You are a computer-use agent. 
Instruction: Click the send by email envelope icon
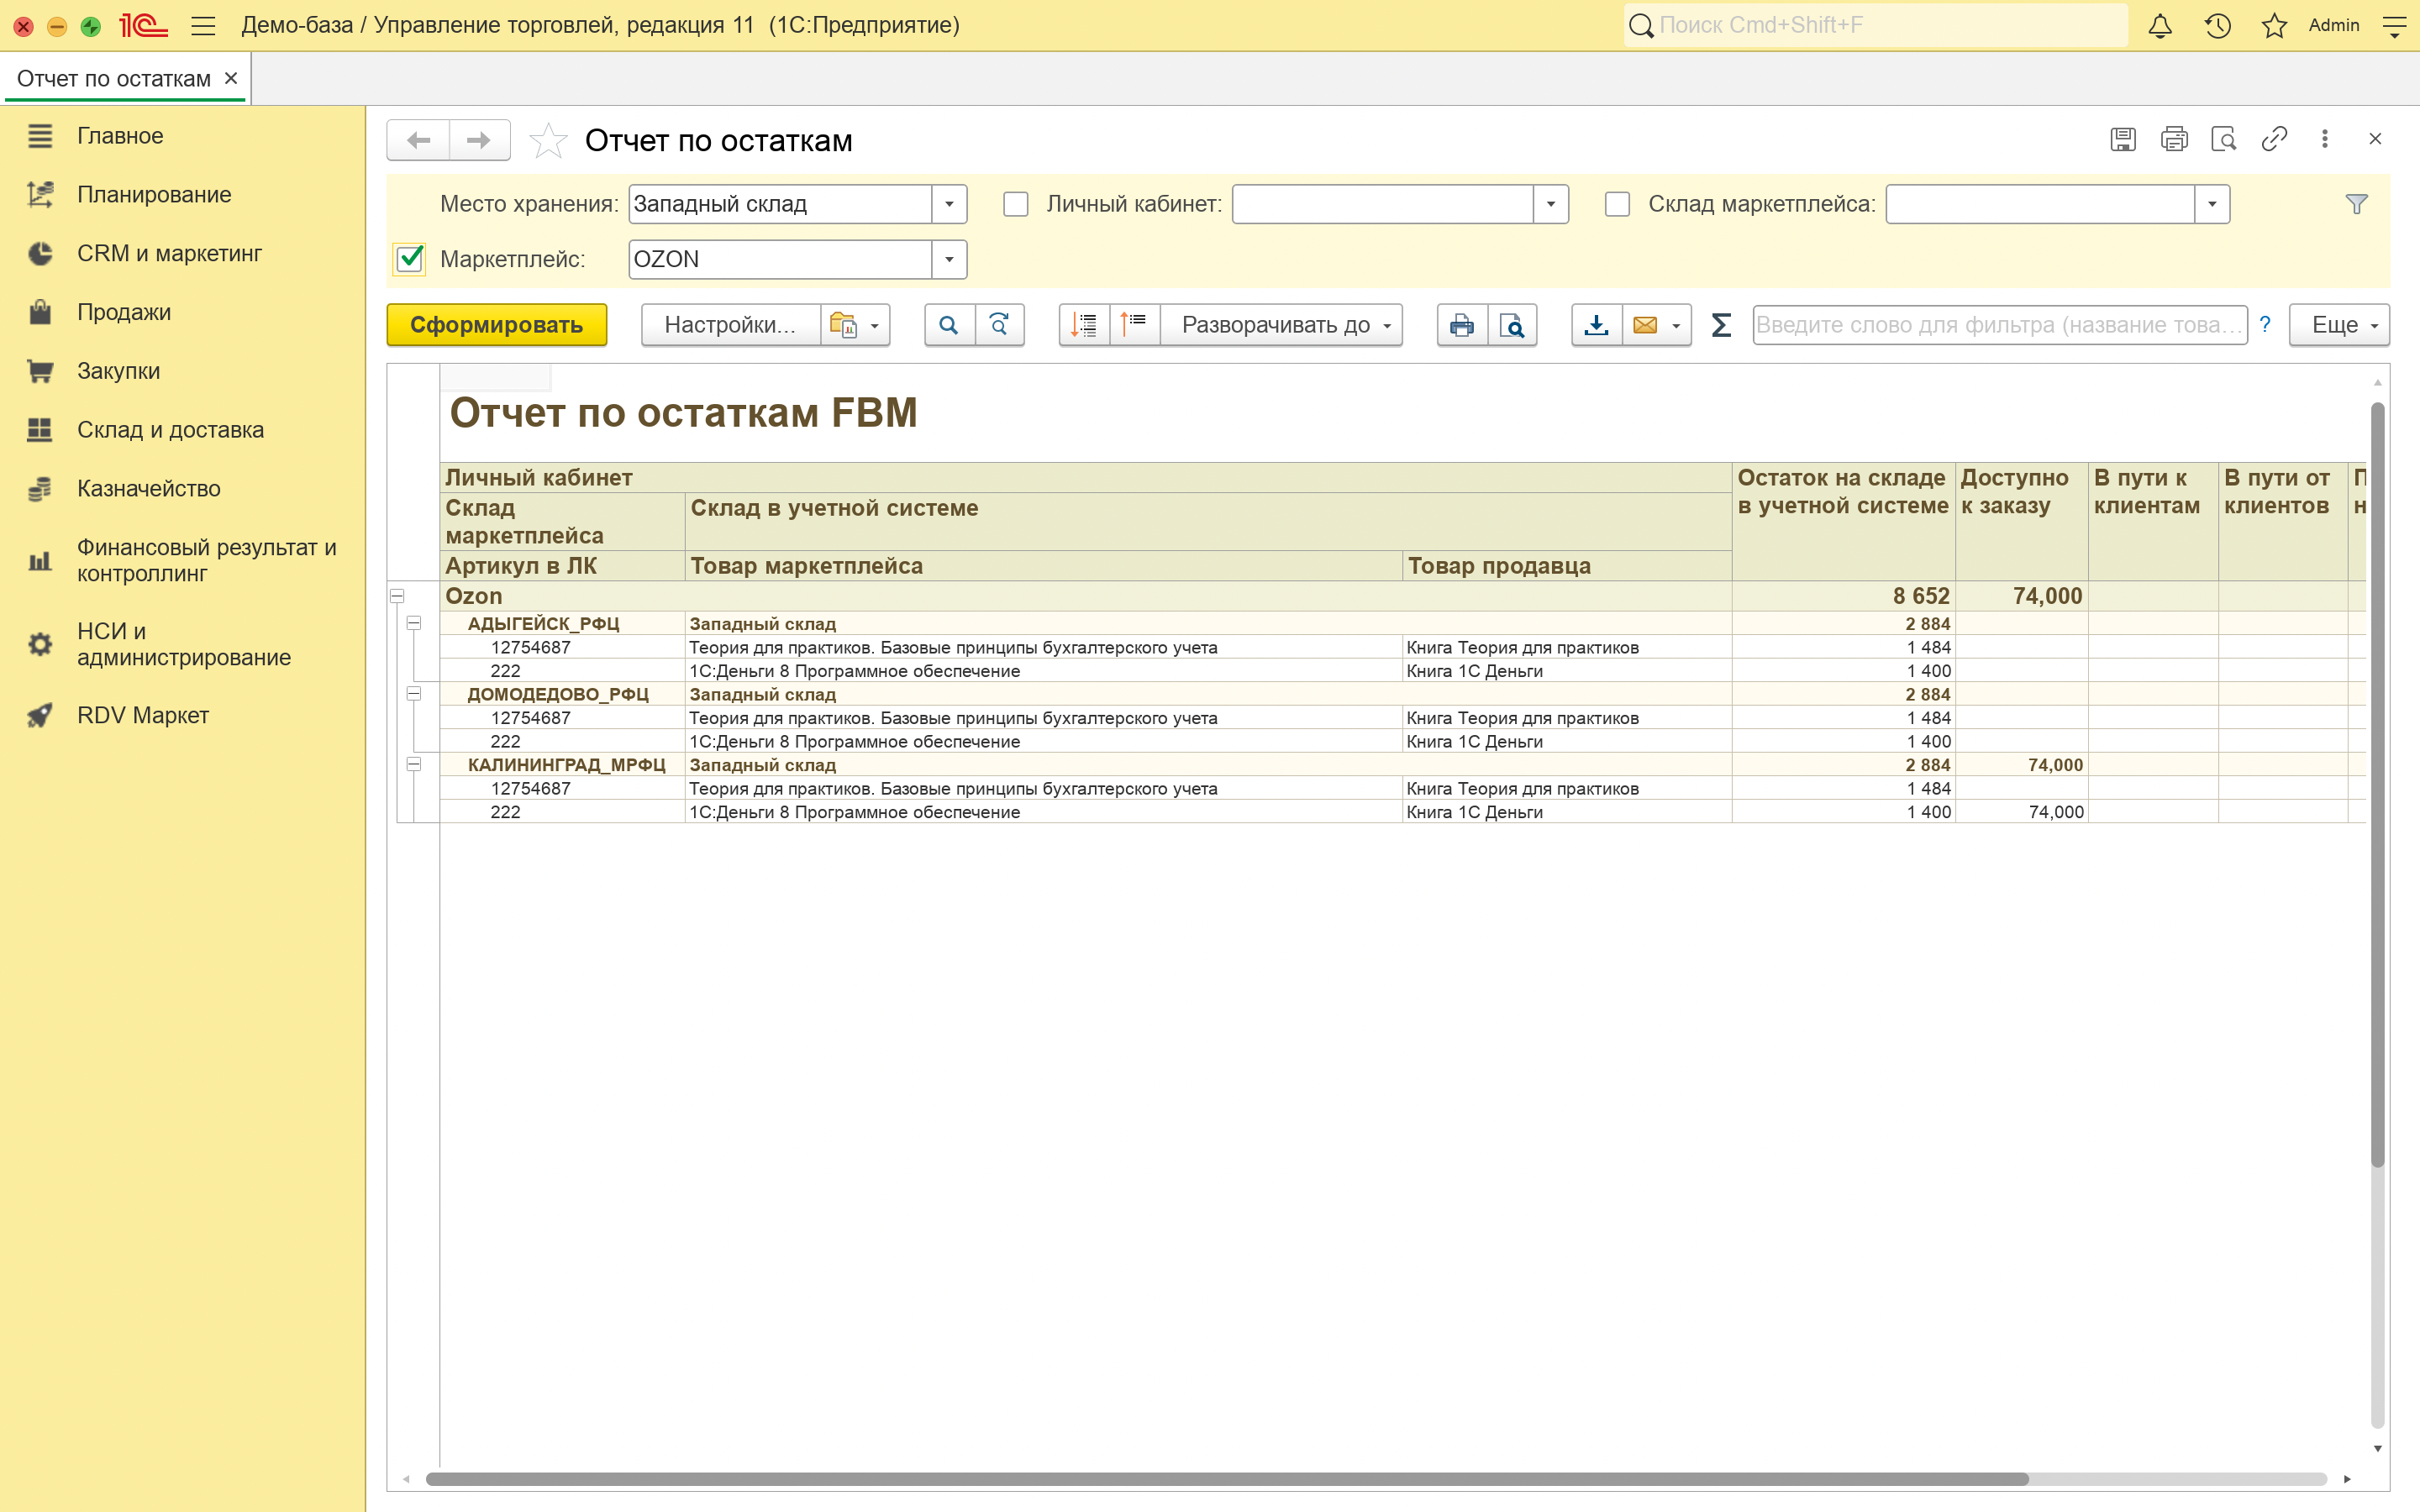pyautogui.click(x=1645, y=325)
